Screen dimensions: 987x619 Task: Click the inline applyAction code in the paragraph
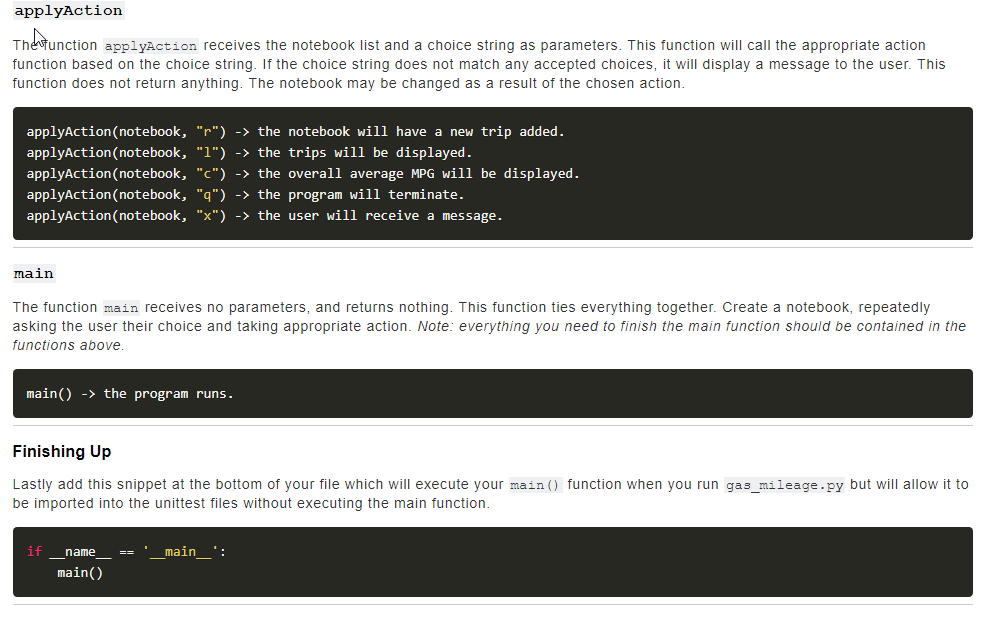(x=150, y=46)
